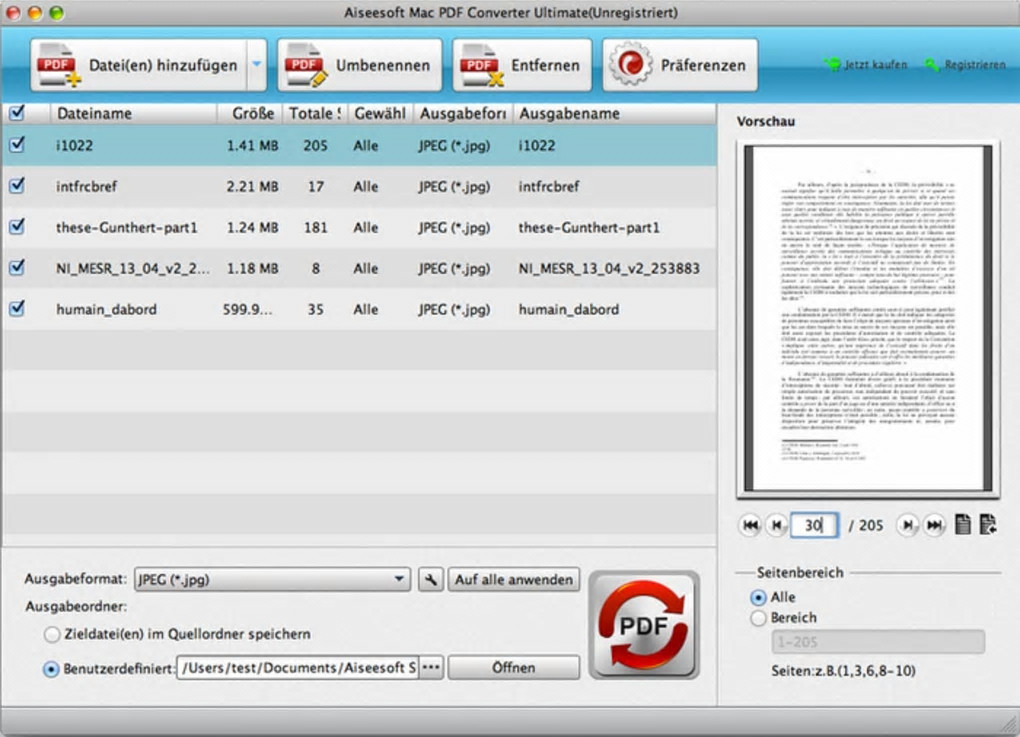
Task: Go to the first preview page
Action: (x=750, y=525)
